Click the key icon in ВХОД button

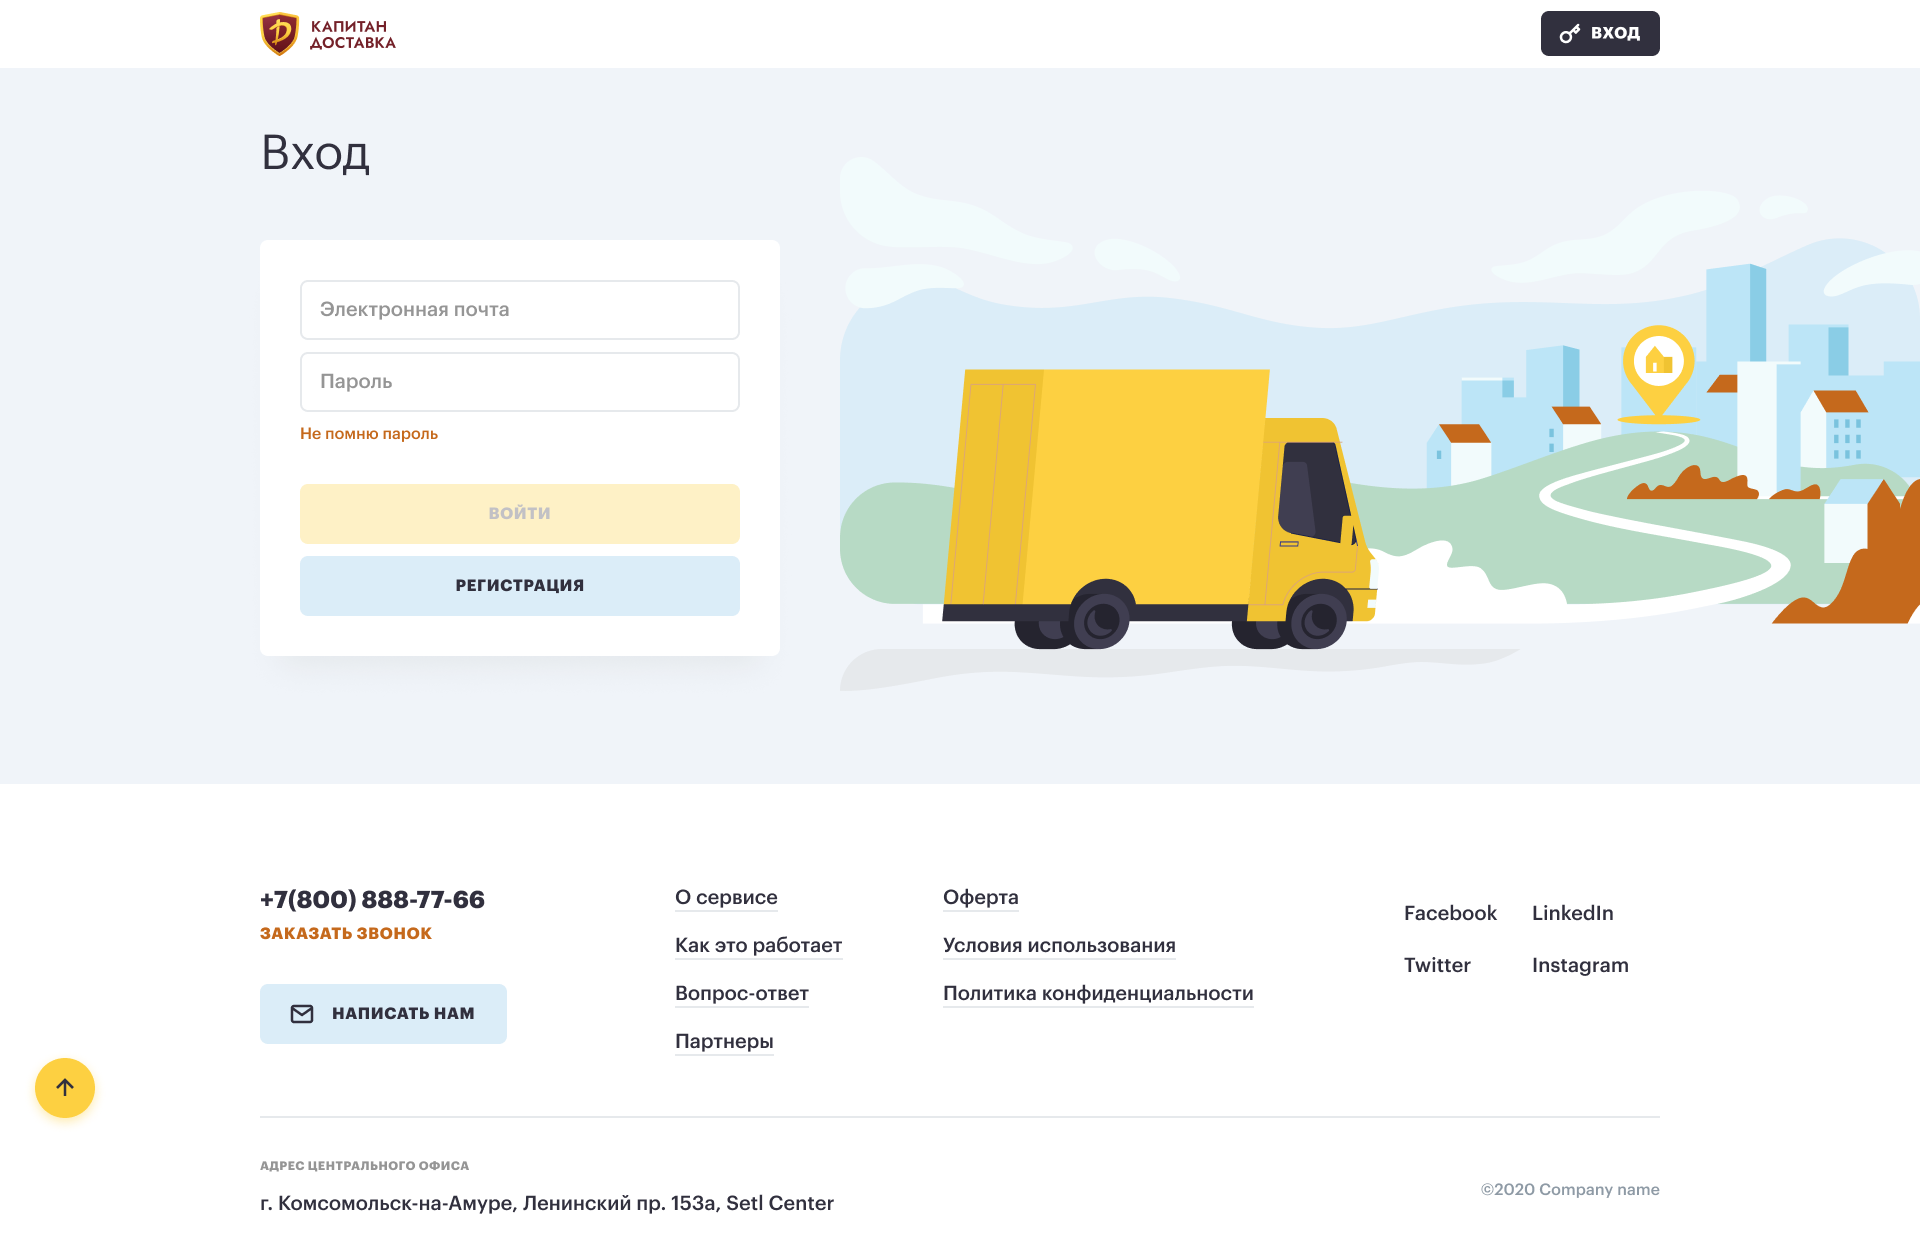pyautogui.click(x=1570, y=34)
